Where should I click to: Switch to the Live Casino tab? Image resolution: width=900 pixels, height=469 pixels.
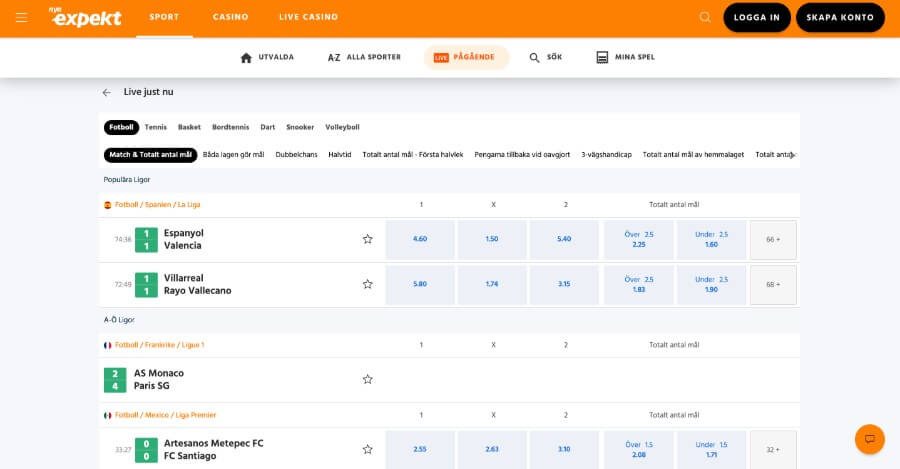(308, 17)
